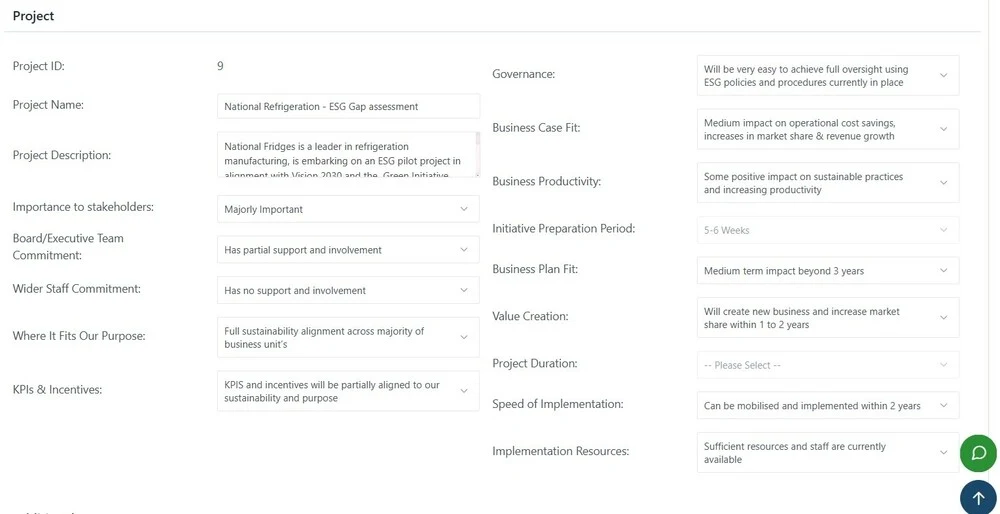
Task: Expand the Importance to stakeholders dropdown
Action: tap(347, 209)
